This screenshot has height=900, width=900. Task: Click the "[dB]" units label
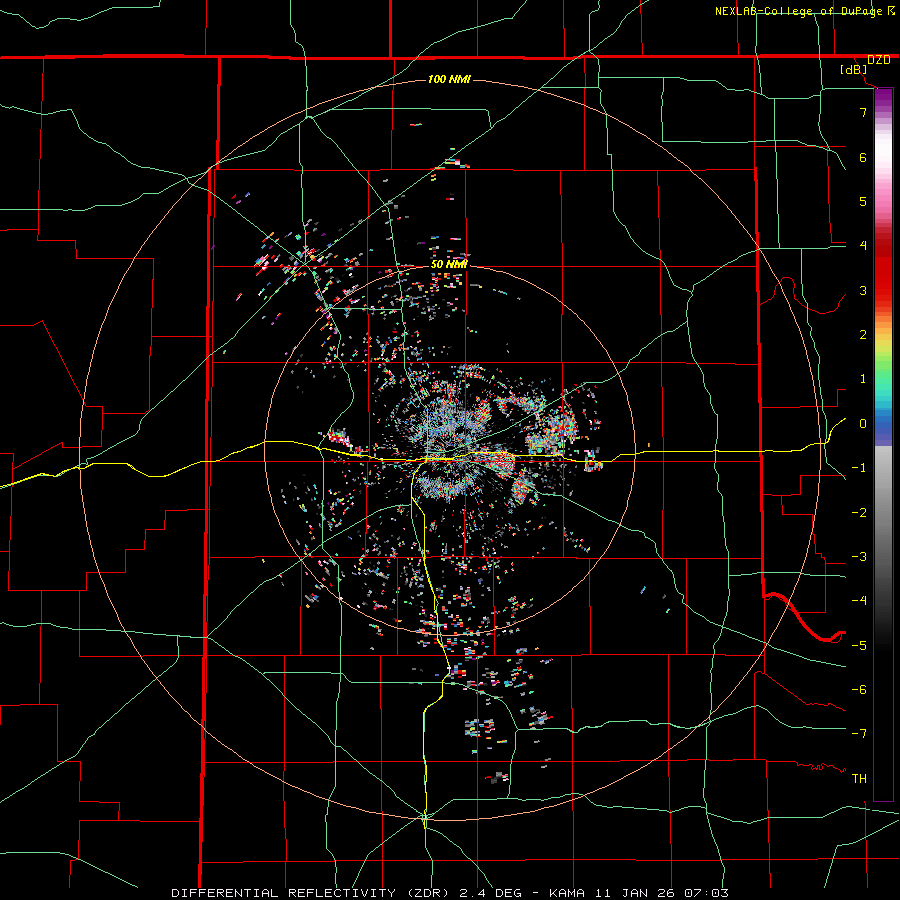click(854, 70)
